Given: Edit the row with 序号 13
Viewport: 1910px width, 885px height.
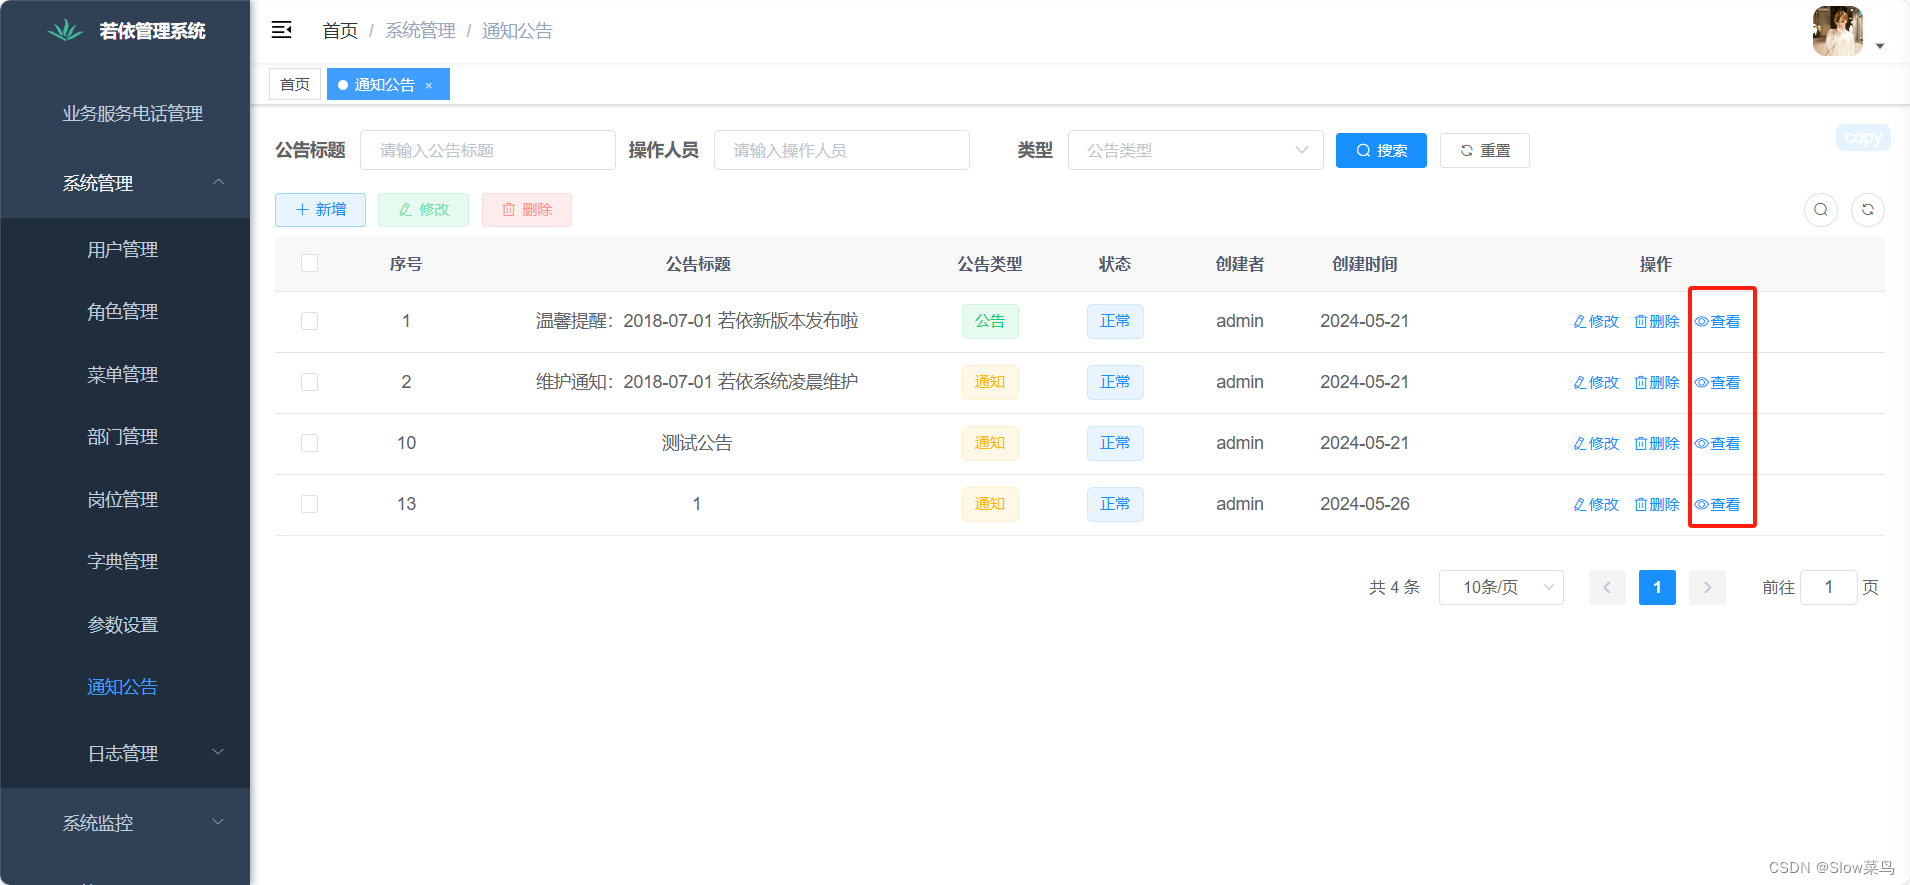Looking at the screenshot, I should click(1596, 505).
